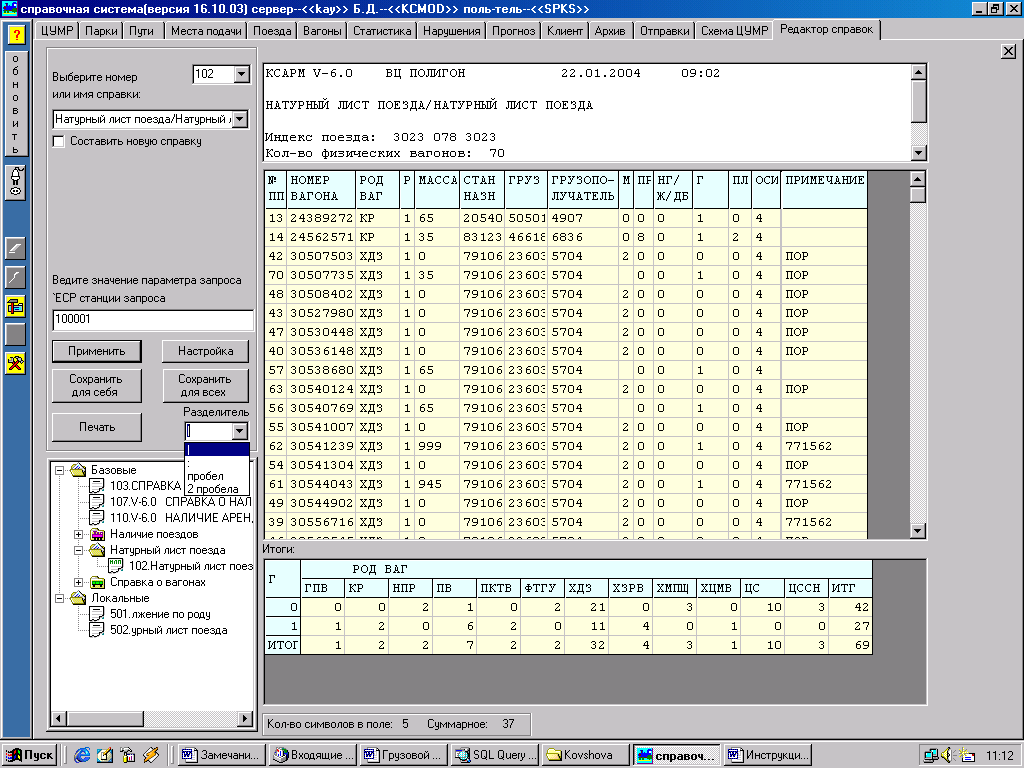The width and height of the screenshot is (1024, 768).
Task: Click the yellow network computers sidebar icon
Action: point(16,306)
